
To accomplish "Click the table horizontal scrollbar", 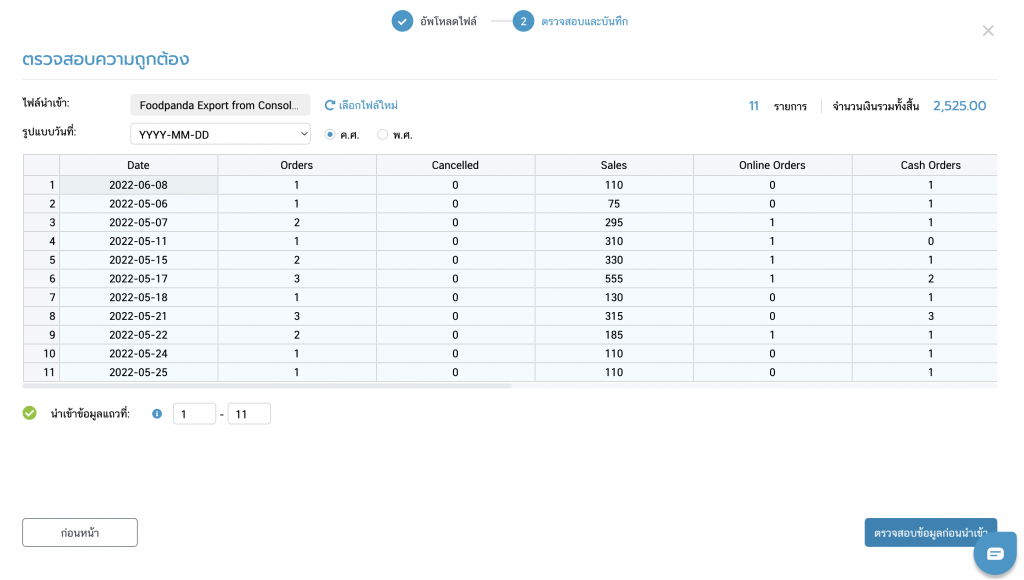I will (x=267, y=386).
